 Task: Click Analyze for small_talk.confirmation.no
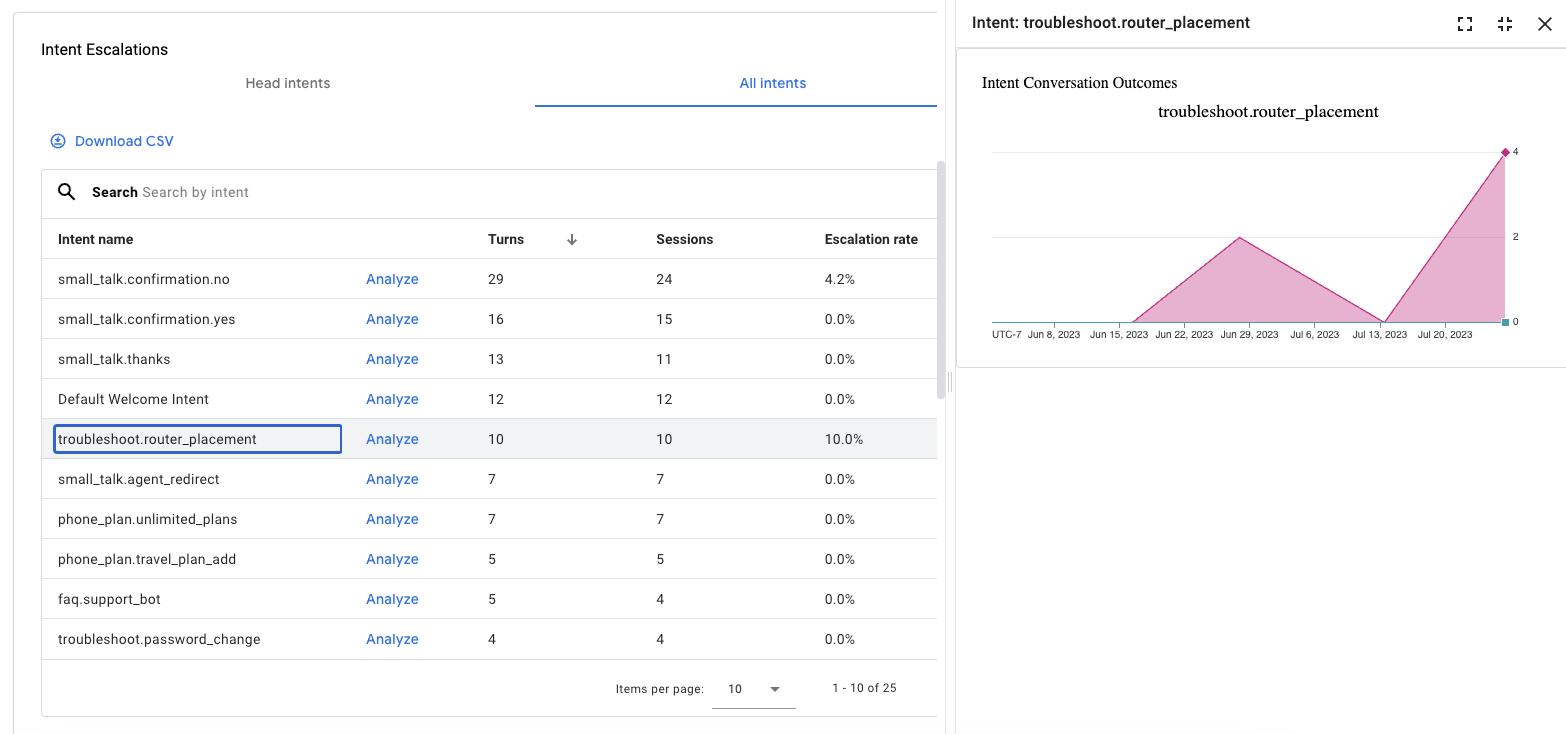click(391, 279)
